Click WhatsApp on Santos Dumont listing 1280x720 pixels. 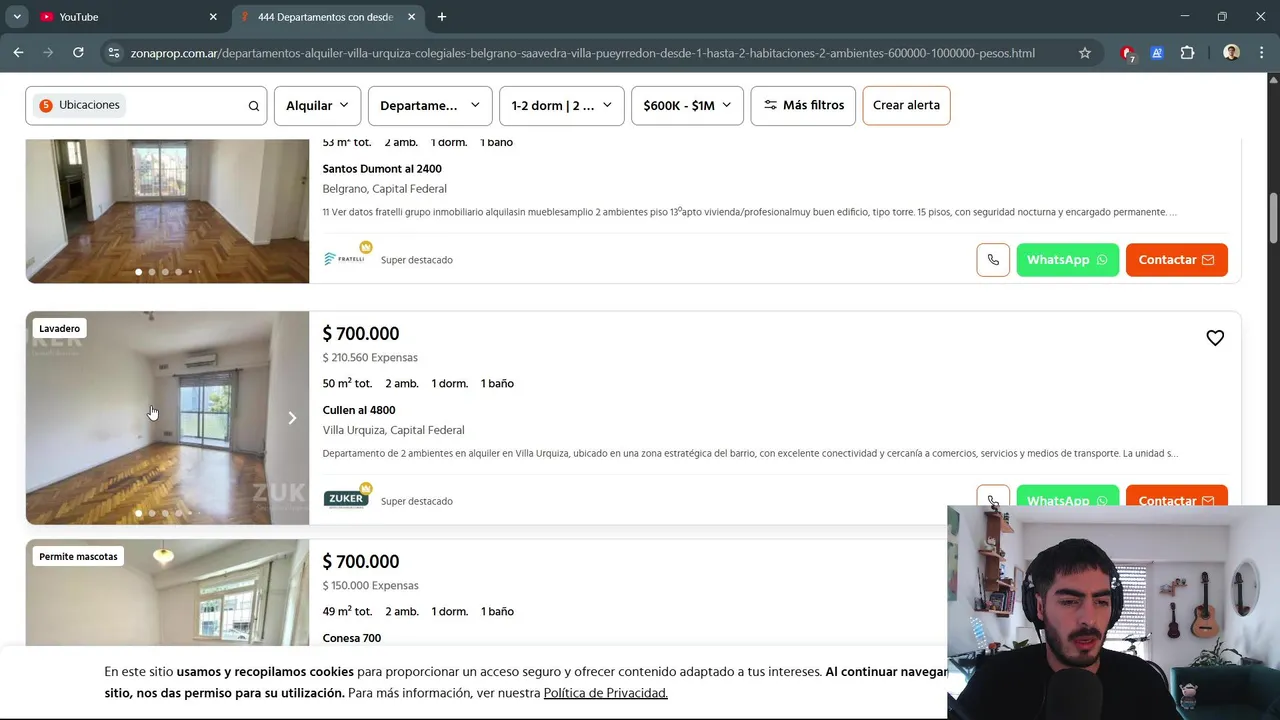(1067, 260)
